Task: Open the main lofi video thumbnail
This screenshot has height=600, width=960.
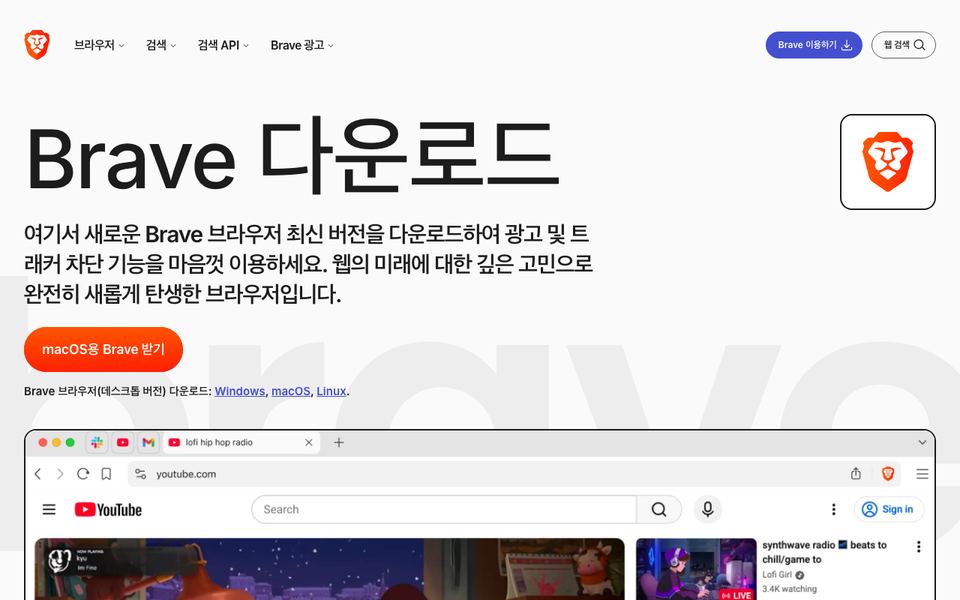Action: [x=330, y=569]
